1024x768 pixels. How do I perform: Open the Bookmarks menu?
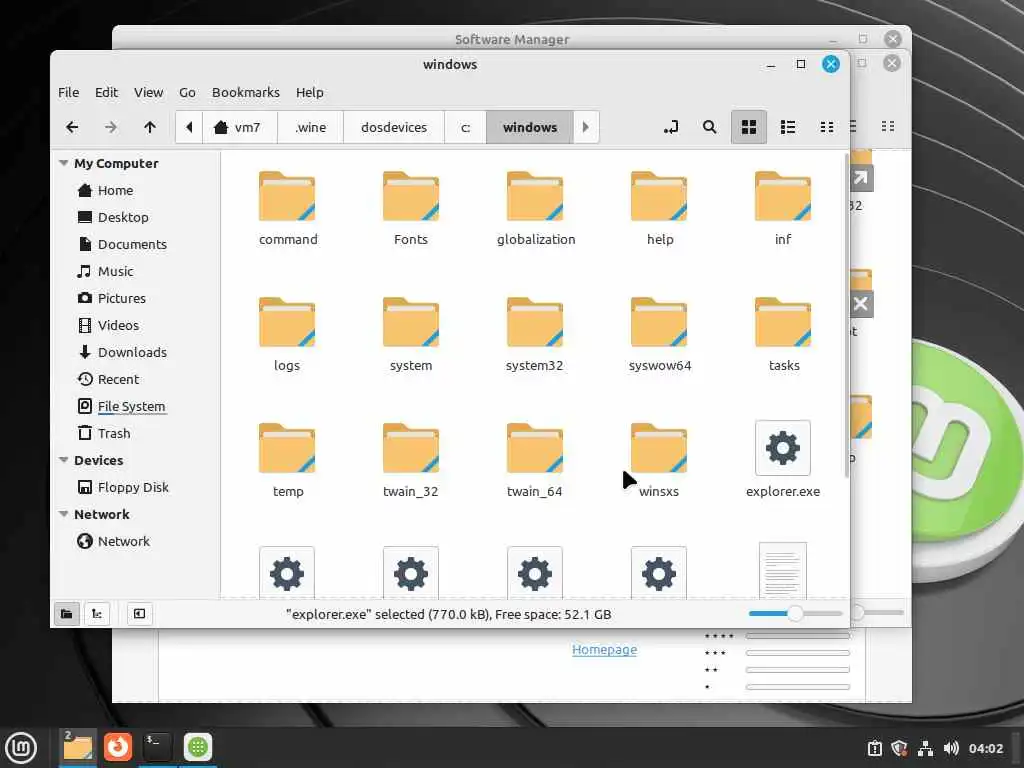pos(246,92)
